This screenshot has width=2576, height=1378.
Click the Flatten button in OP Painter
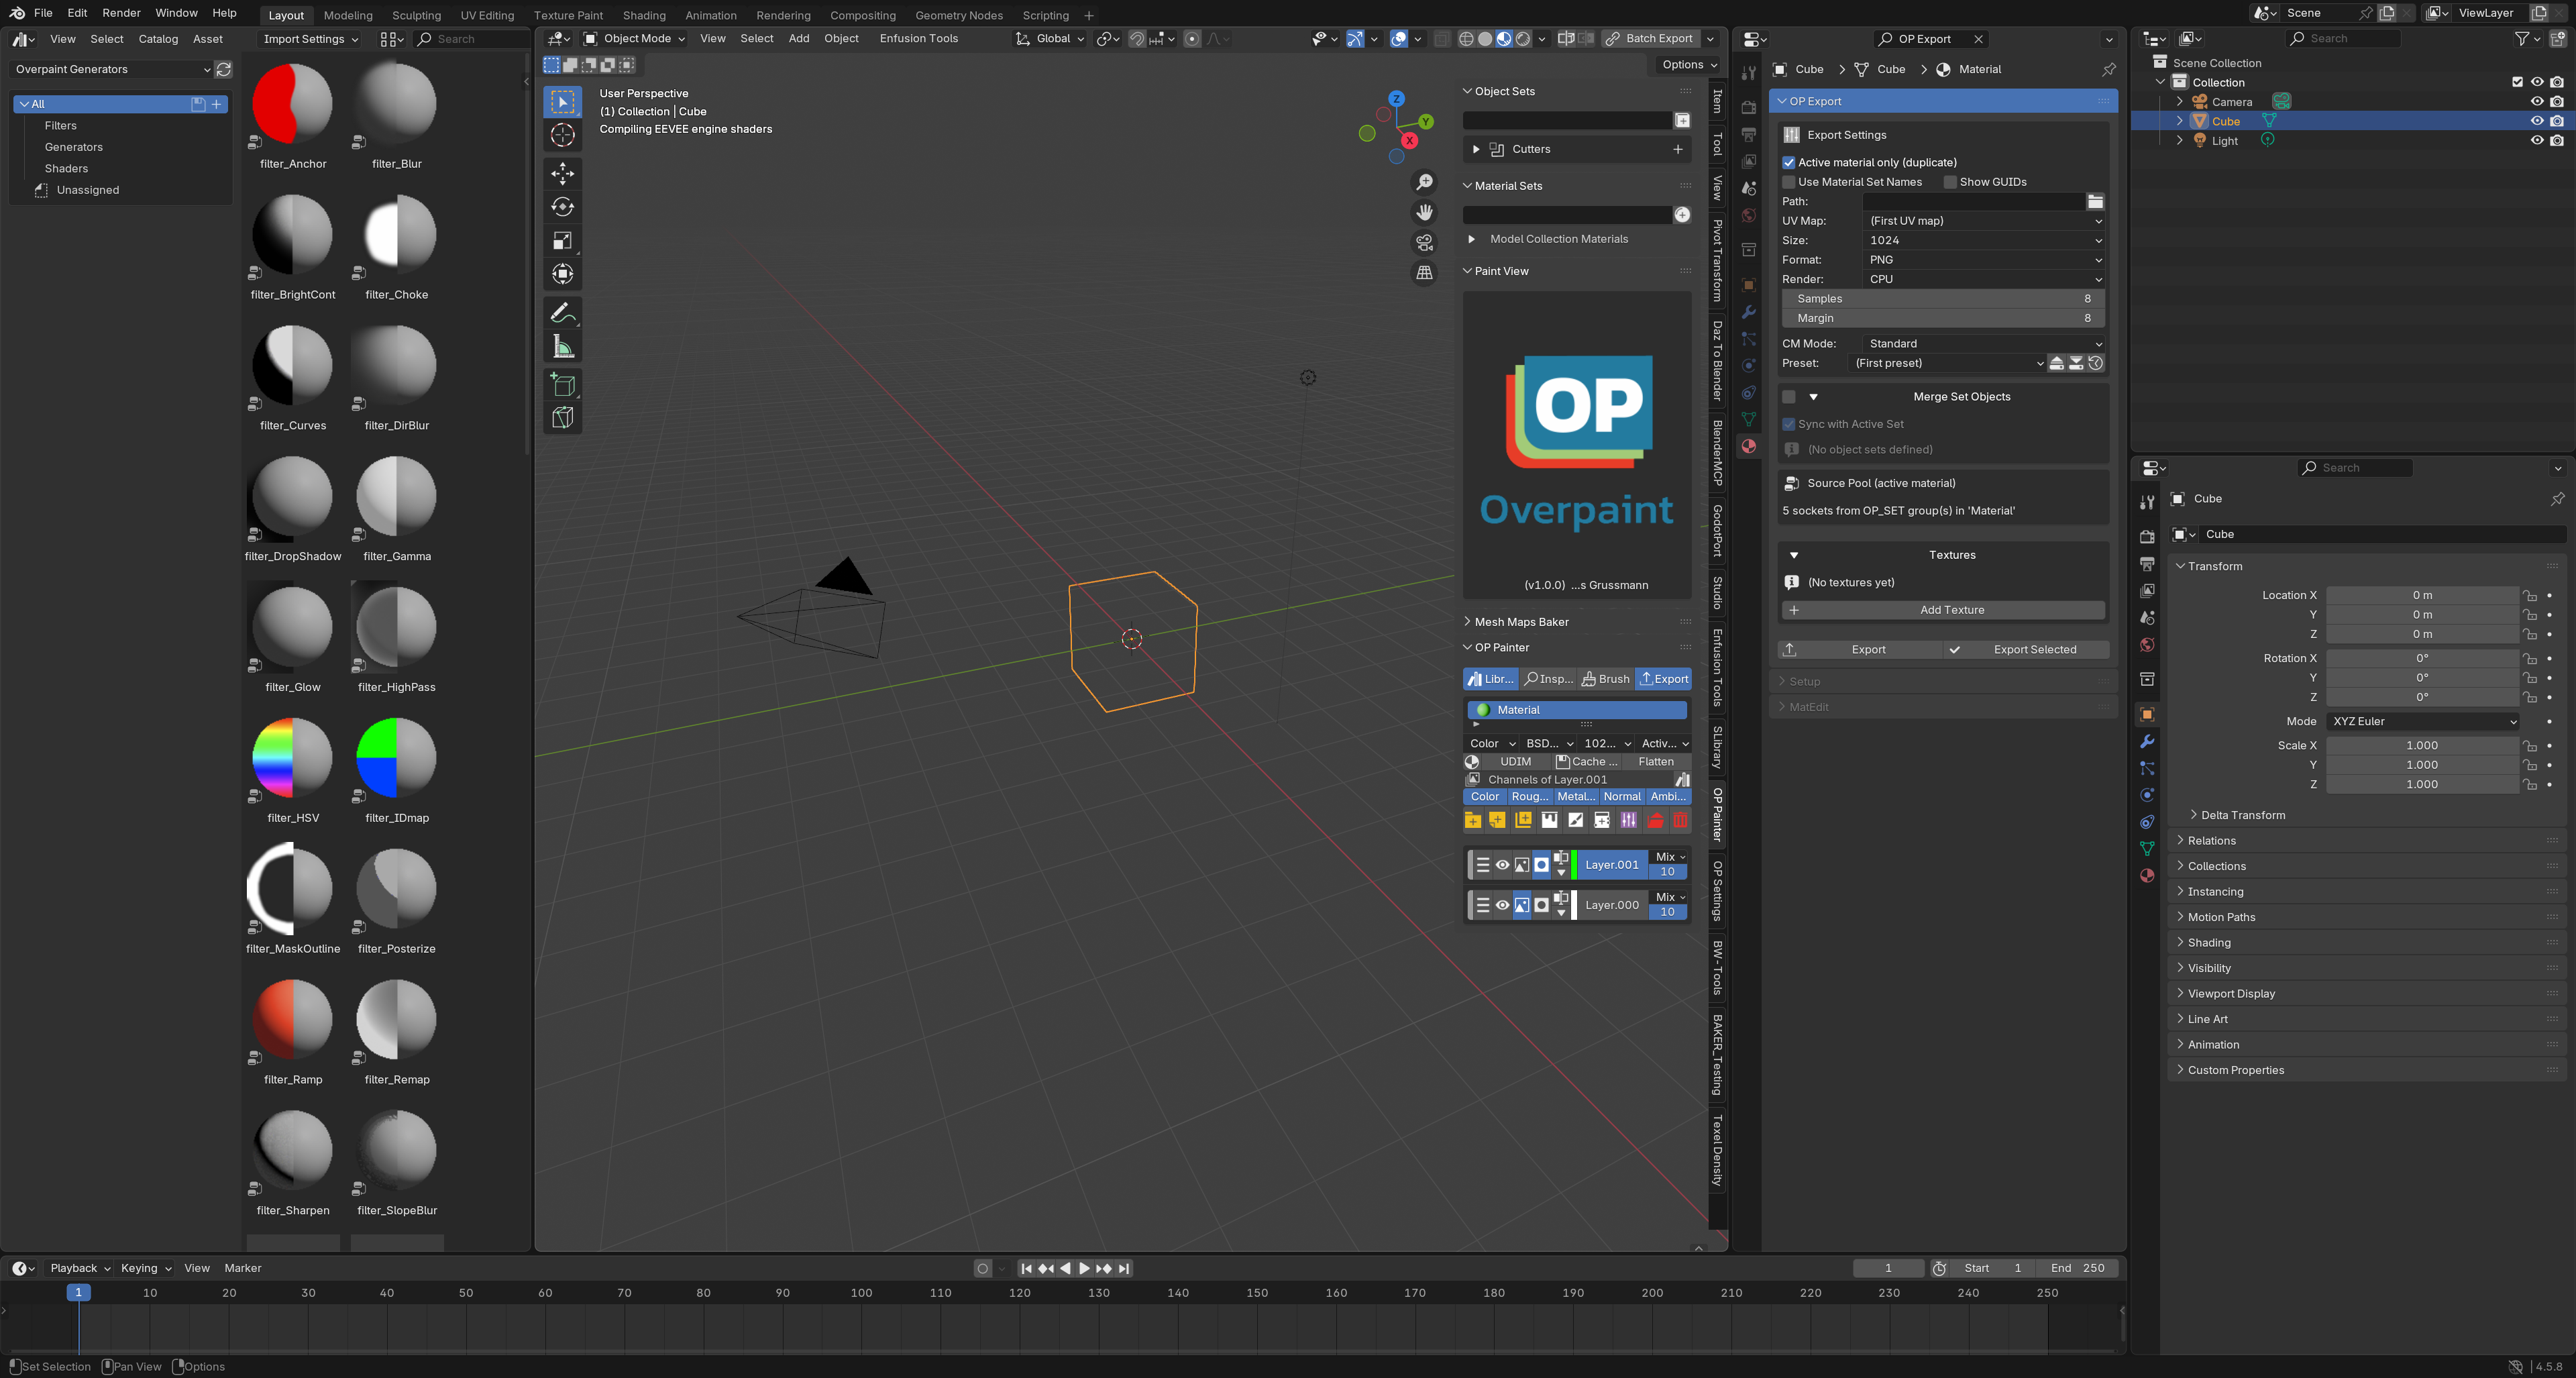click(x=1656, y=762)
